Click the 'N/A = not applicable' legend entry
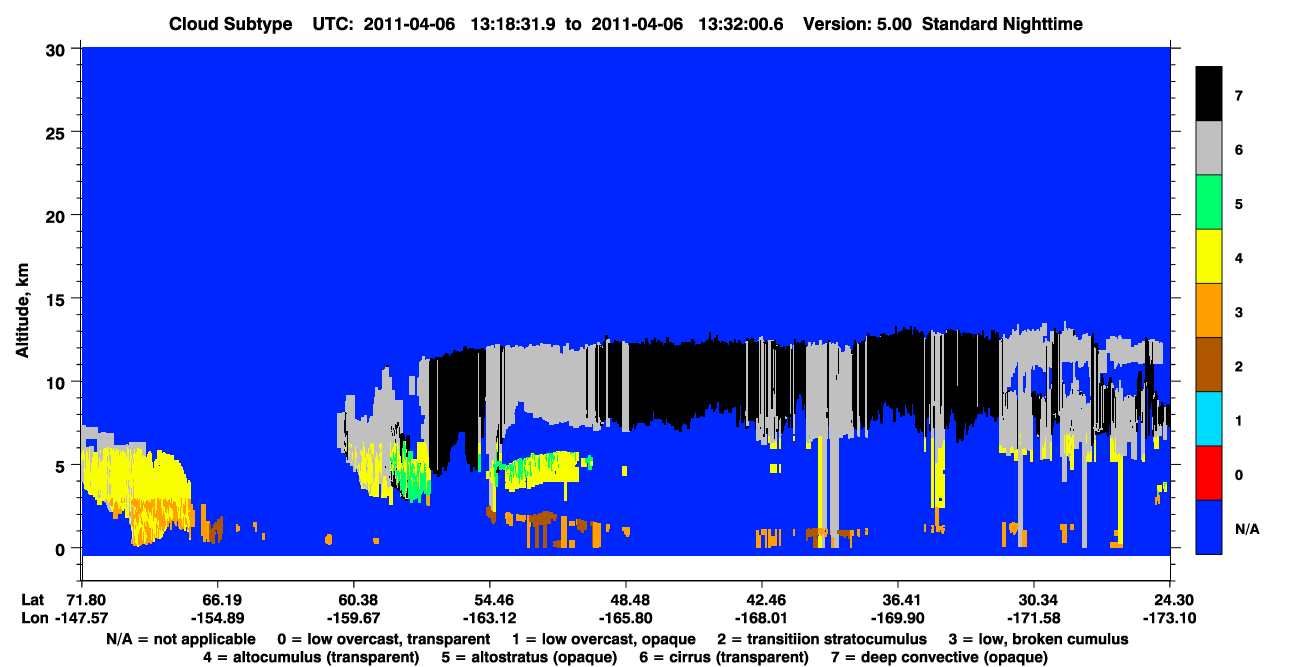The height and width of the screenshot is (667, 1300). click(x=180, y=639)
